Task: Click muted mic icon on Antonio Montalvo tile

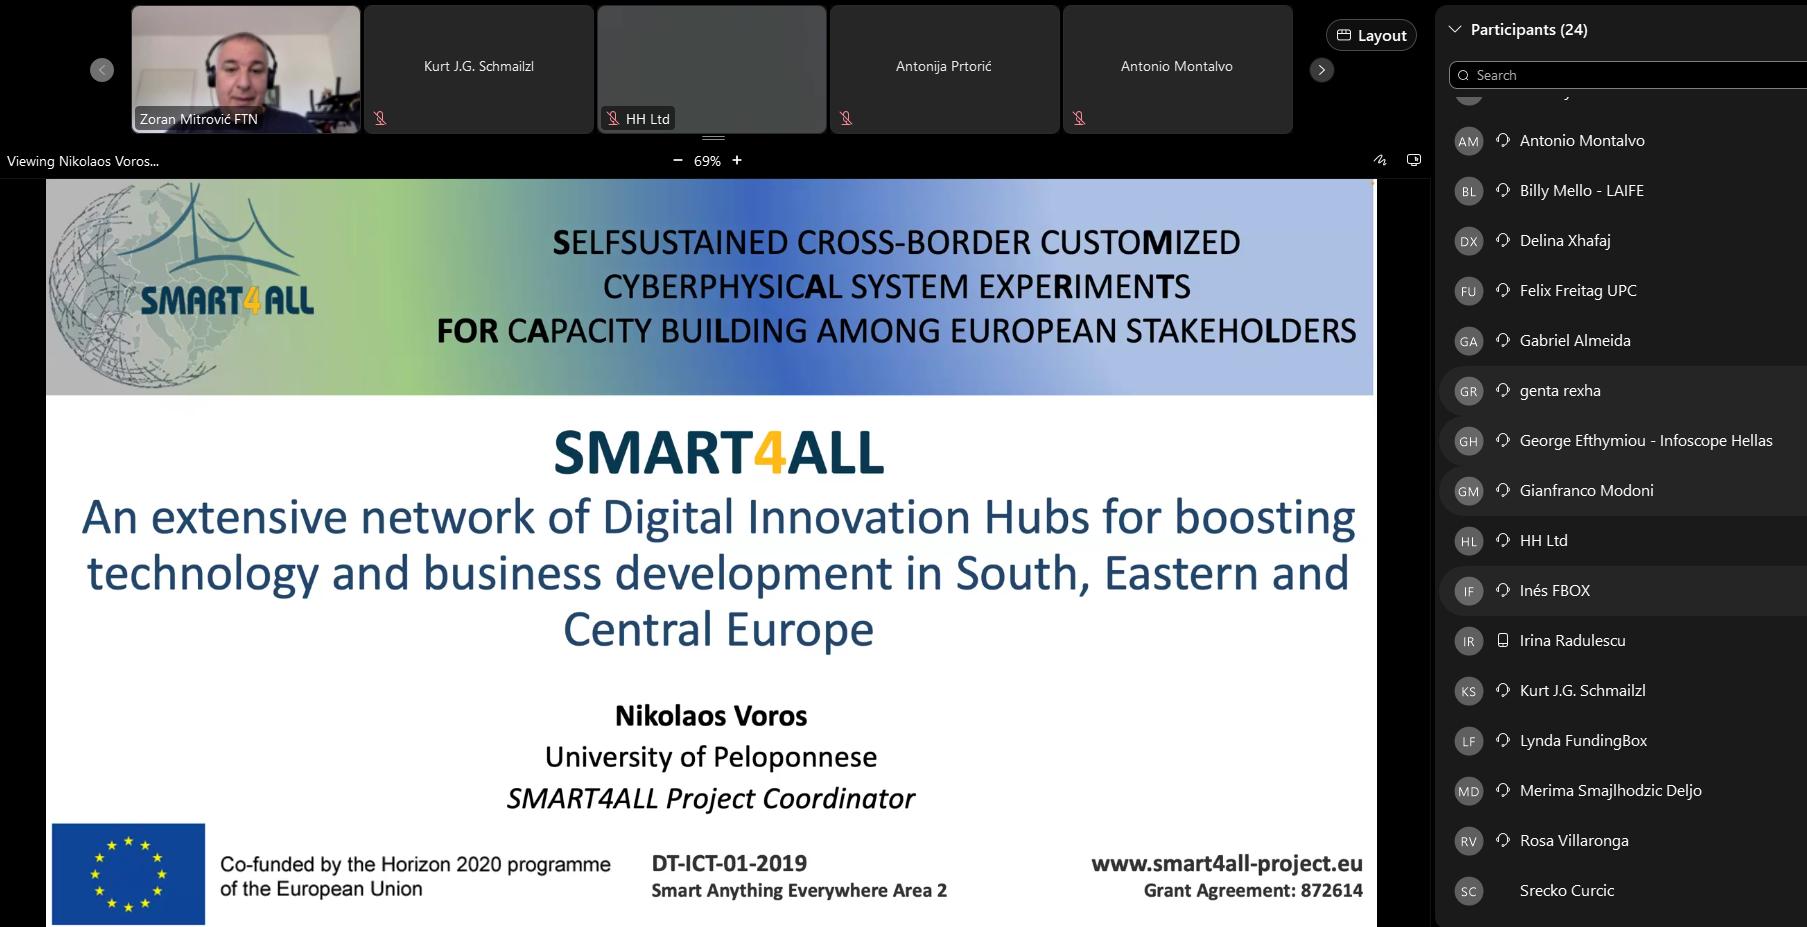Action: (x=1079, y=118)
